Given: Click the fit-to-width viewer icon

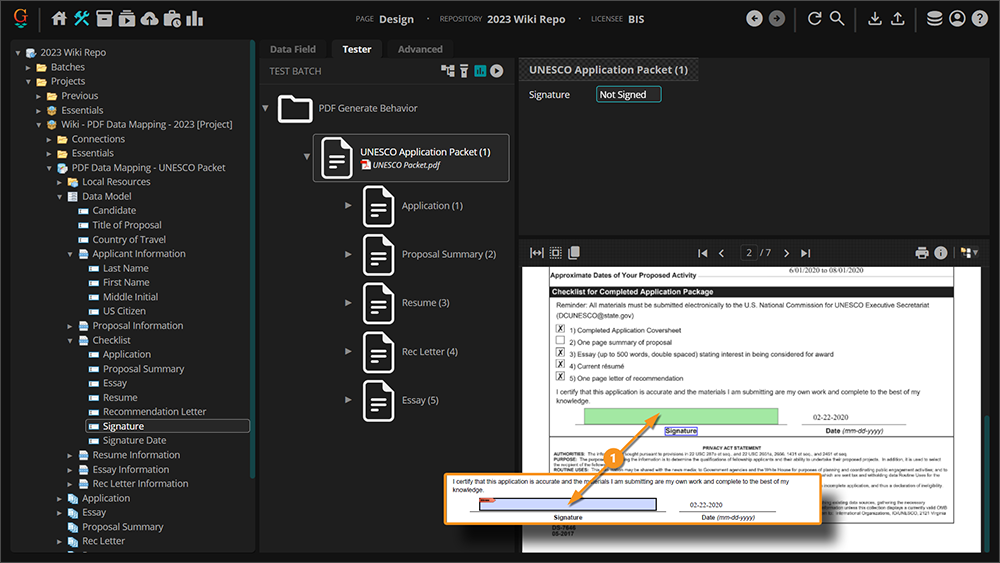Looking at the screenshot, I should point(537,253).
